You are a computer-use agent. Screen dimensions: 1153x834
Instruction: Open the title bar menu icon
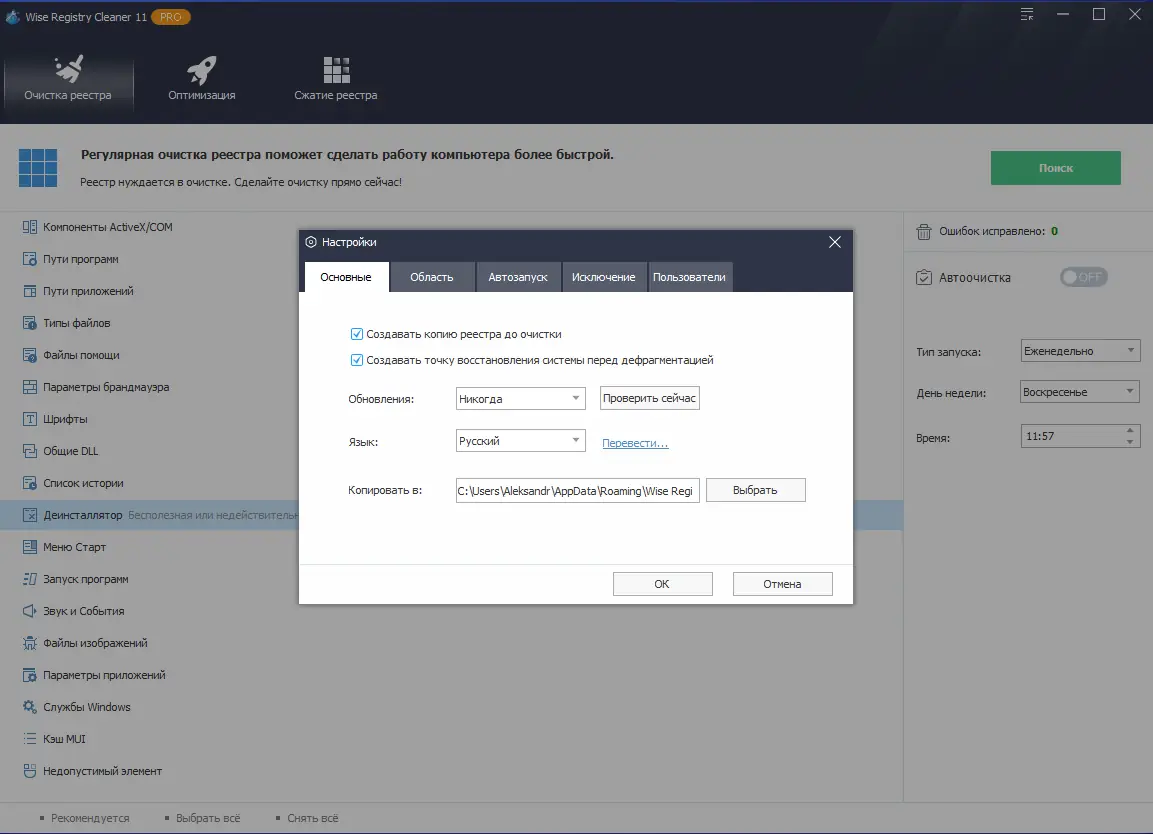1027,14
